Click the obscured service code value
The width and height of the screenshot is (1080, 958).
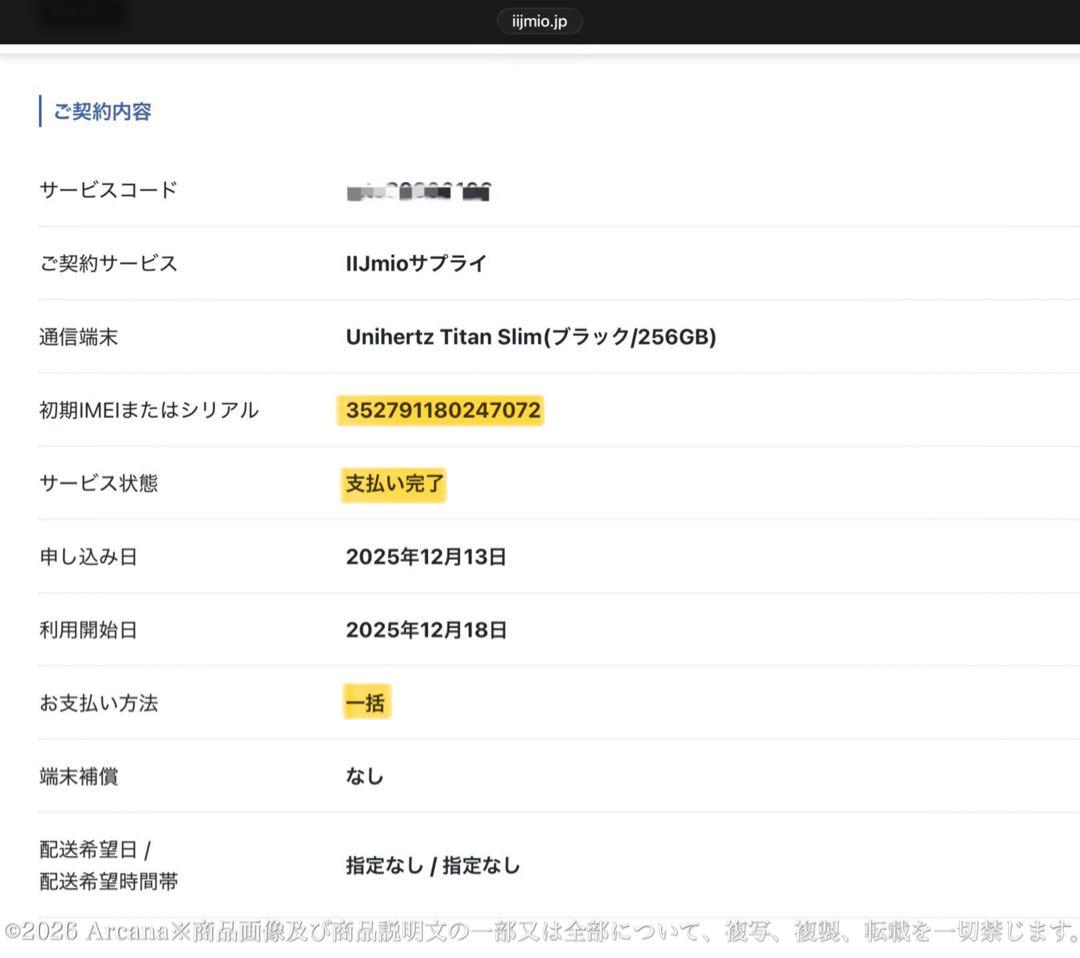[x=418, y=191]
